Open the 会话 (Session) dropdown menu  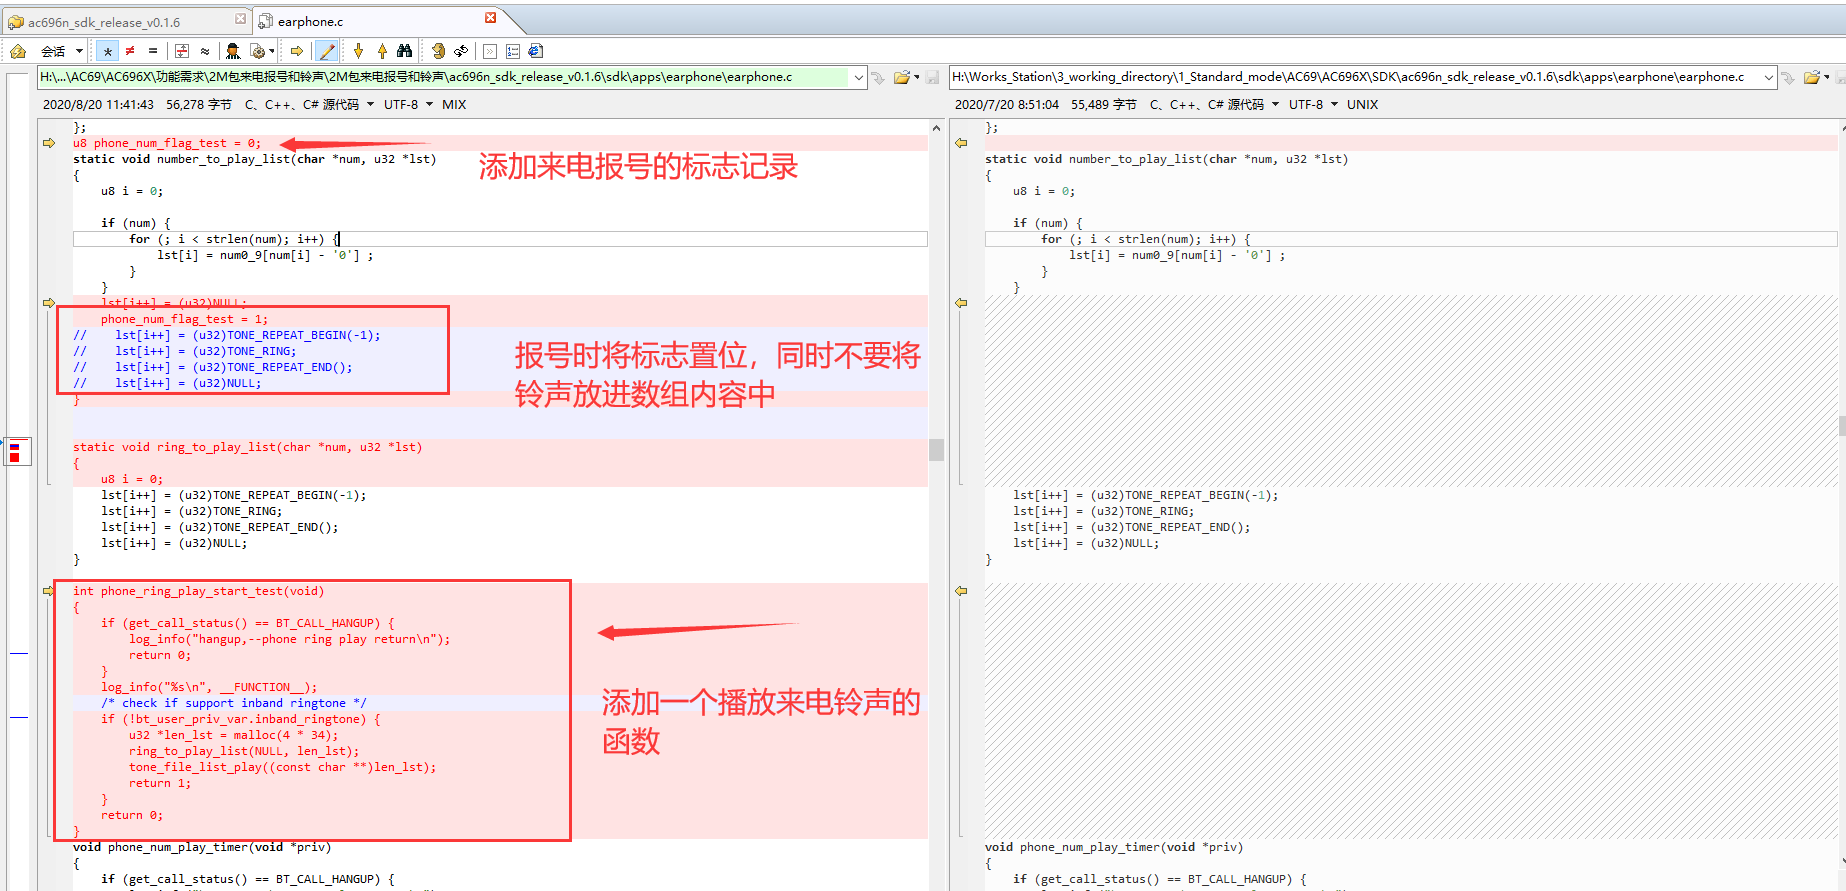point(61,51)
